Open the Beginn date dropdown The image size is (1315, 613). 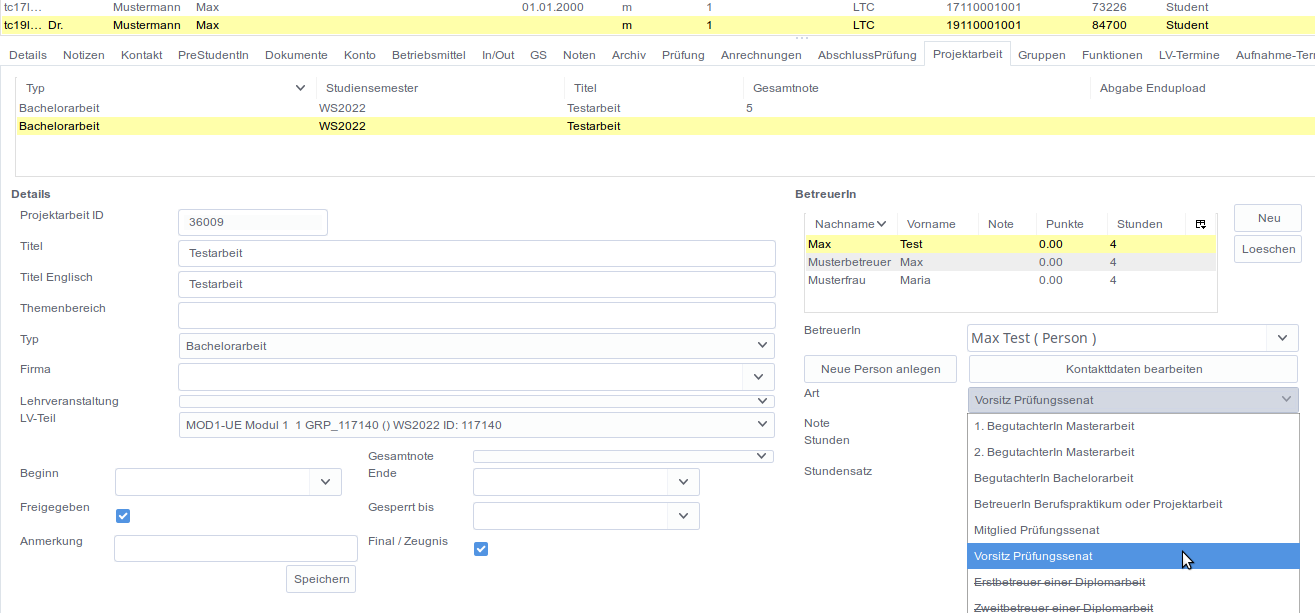coord(325,482)
